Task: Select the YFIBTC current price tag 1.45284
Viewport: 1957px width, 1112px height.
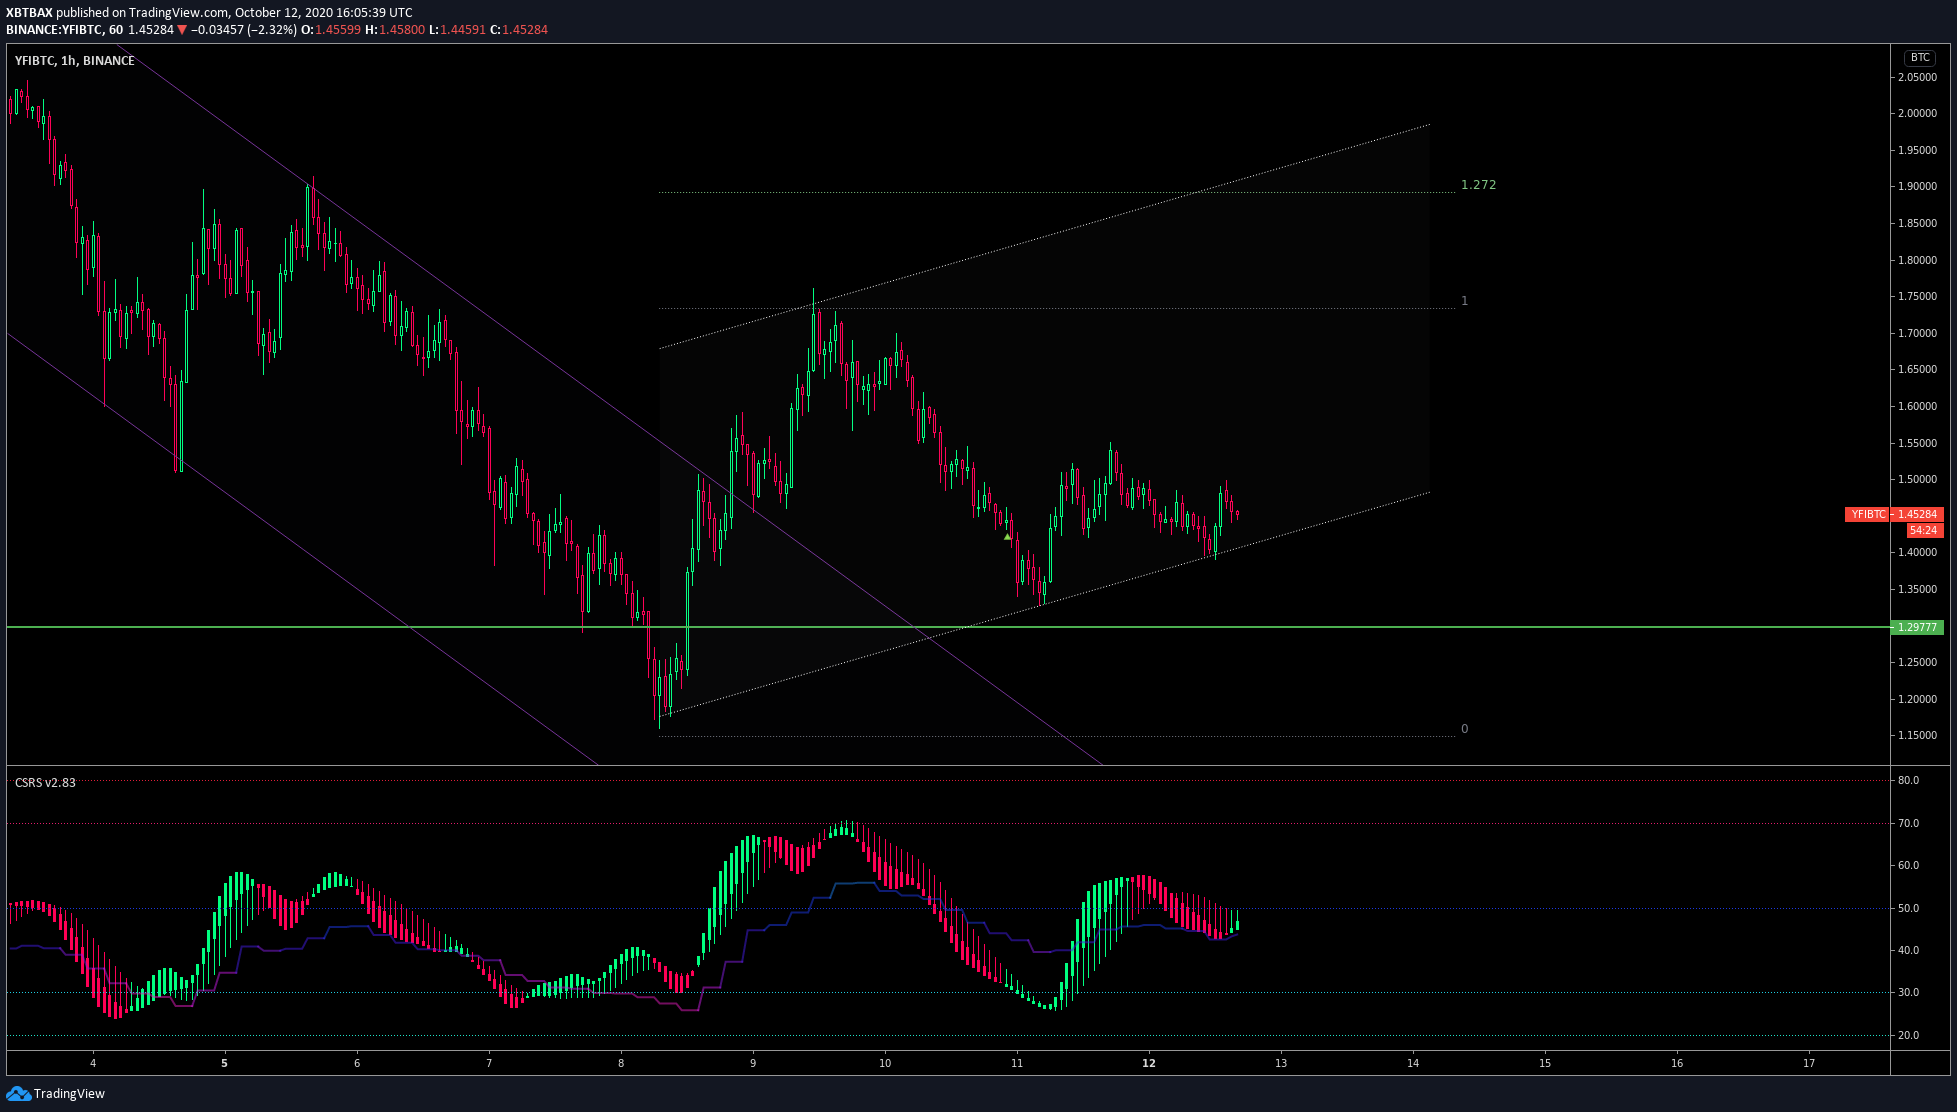Action: (x=1893, y=514)
